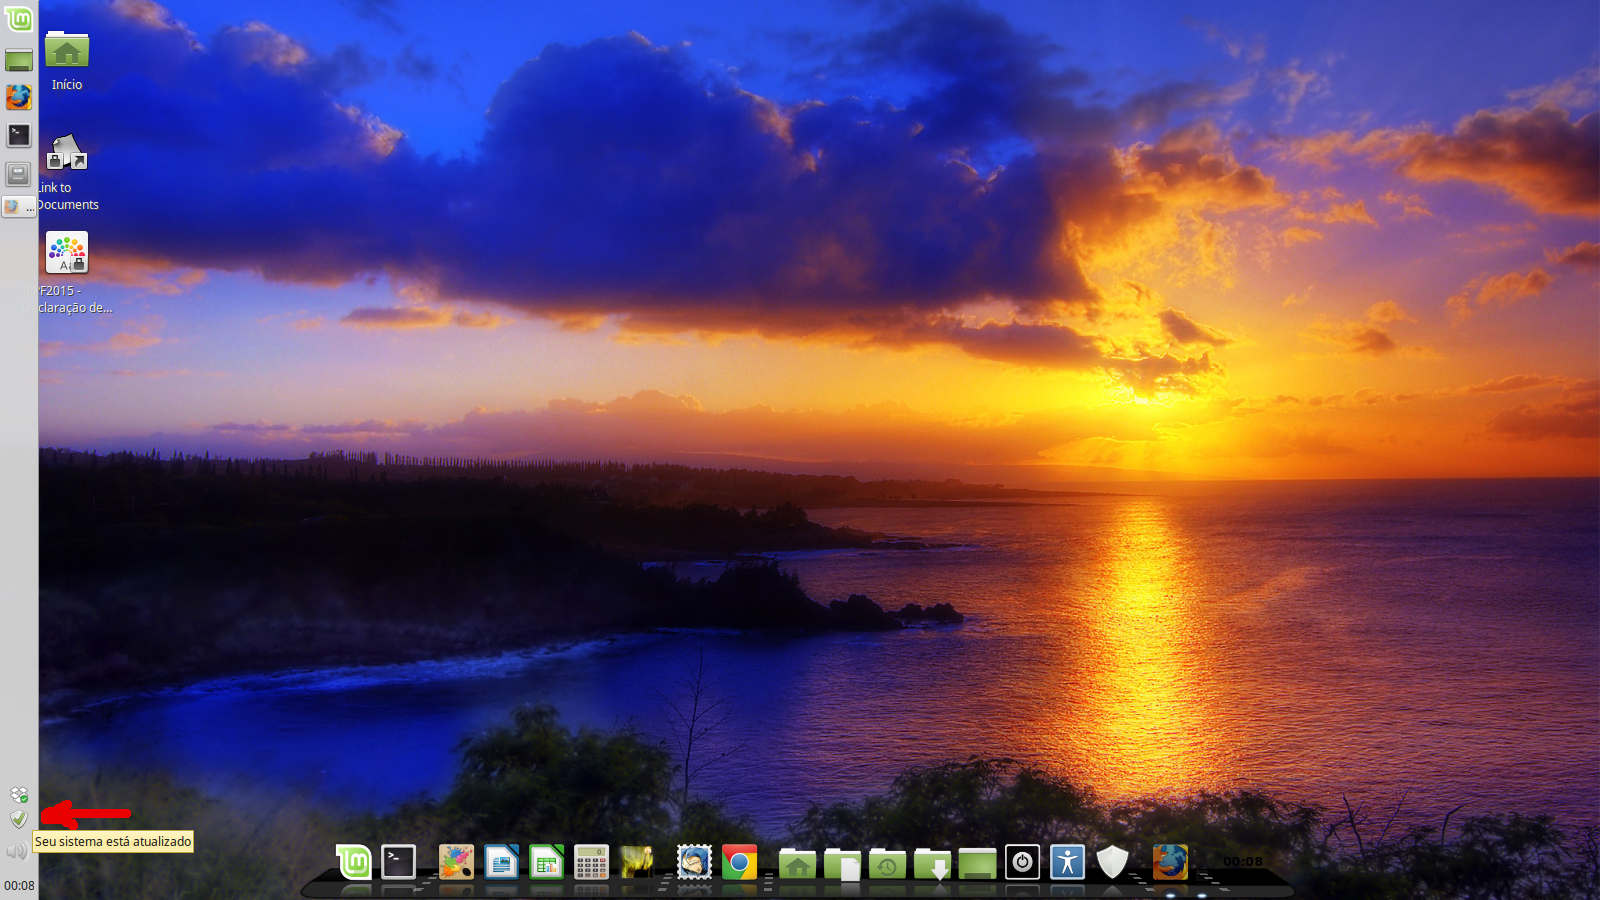Open the Recent files folder in the dock
The image size is (1600, 900).
click(x=888, y=863)
